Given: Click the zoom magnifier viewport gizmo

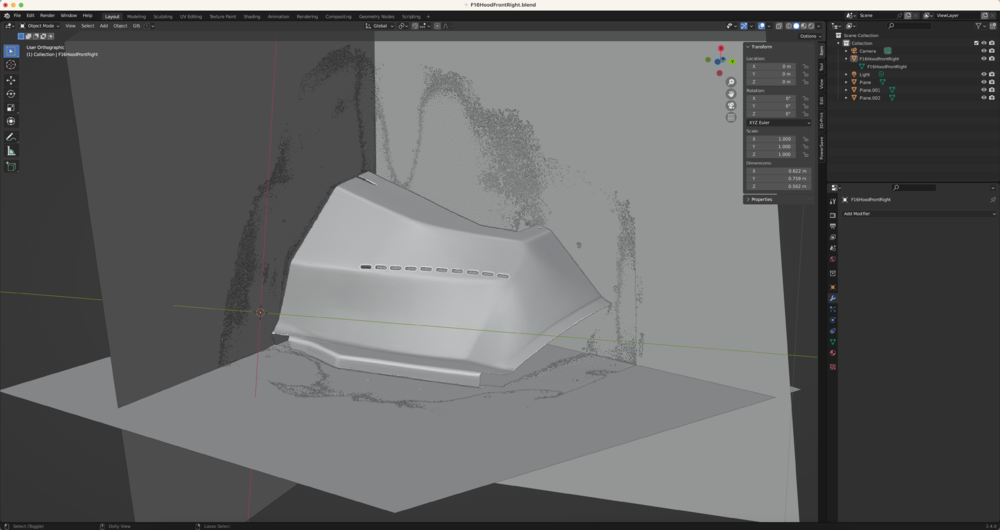Looking at the screenshot, I should [731, 82].
